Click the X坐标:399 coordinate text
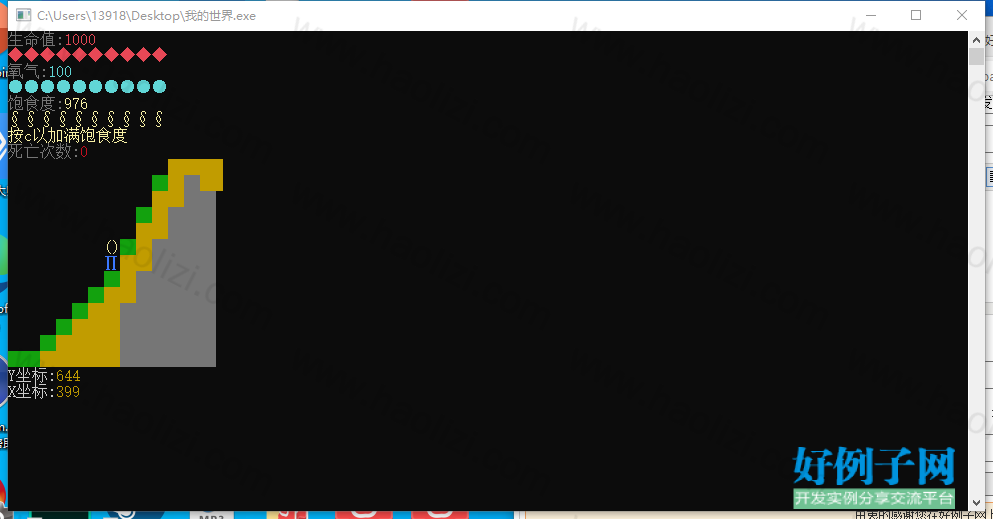 tap(44, 391)
